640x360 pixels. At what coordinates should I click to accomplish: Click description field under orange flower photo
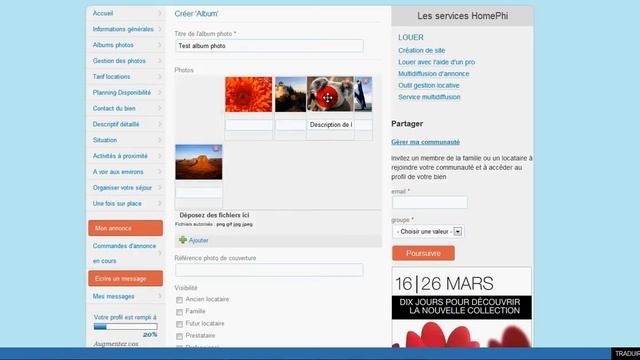coord(249,125)
